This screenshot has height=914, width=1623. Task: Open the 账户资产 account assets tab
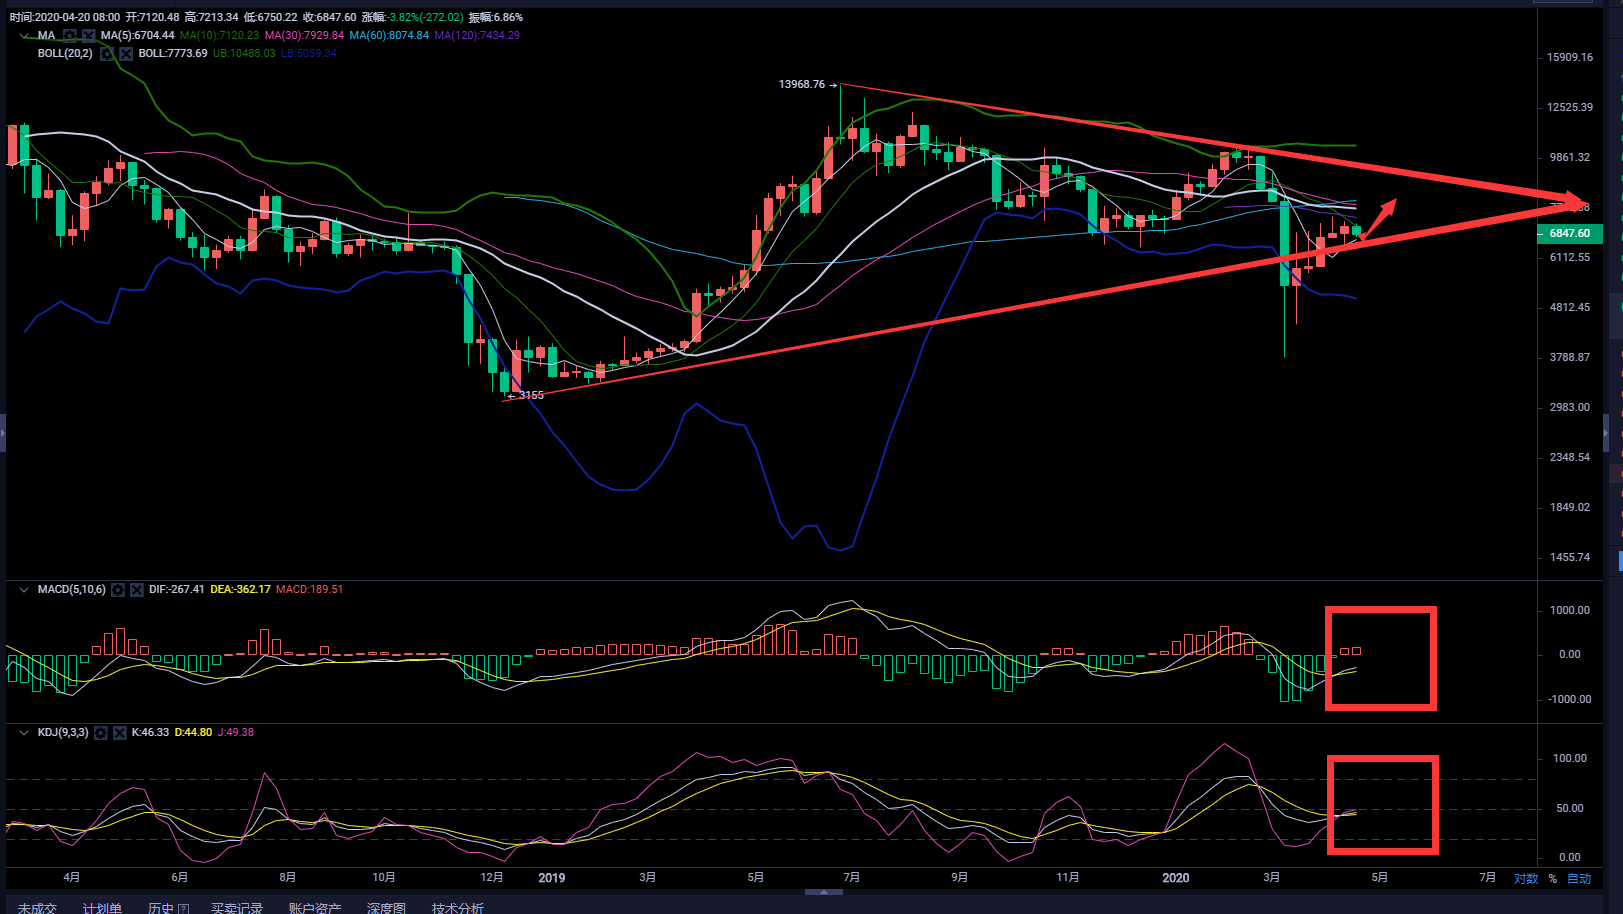[315, 907]
